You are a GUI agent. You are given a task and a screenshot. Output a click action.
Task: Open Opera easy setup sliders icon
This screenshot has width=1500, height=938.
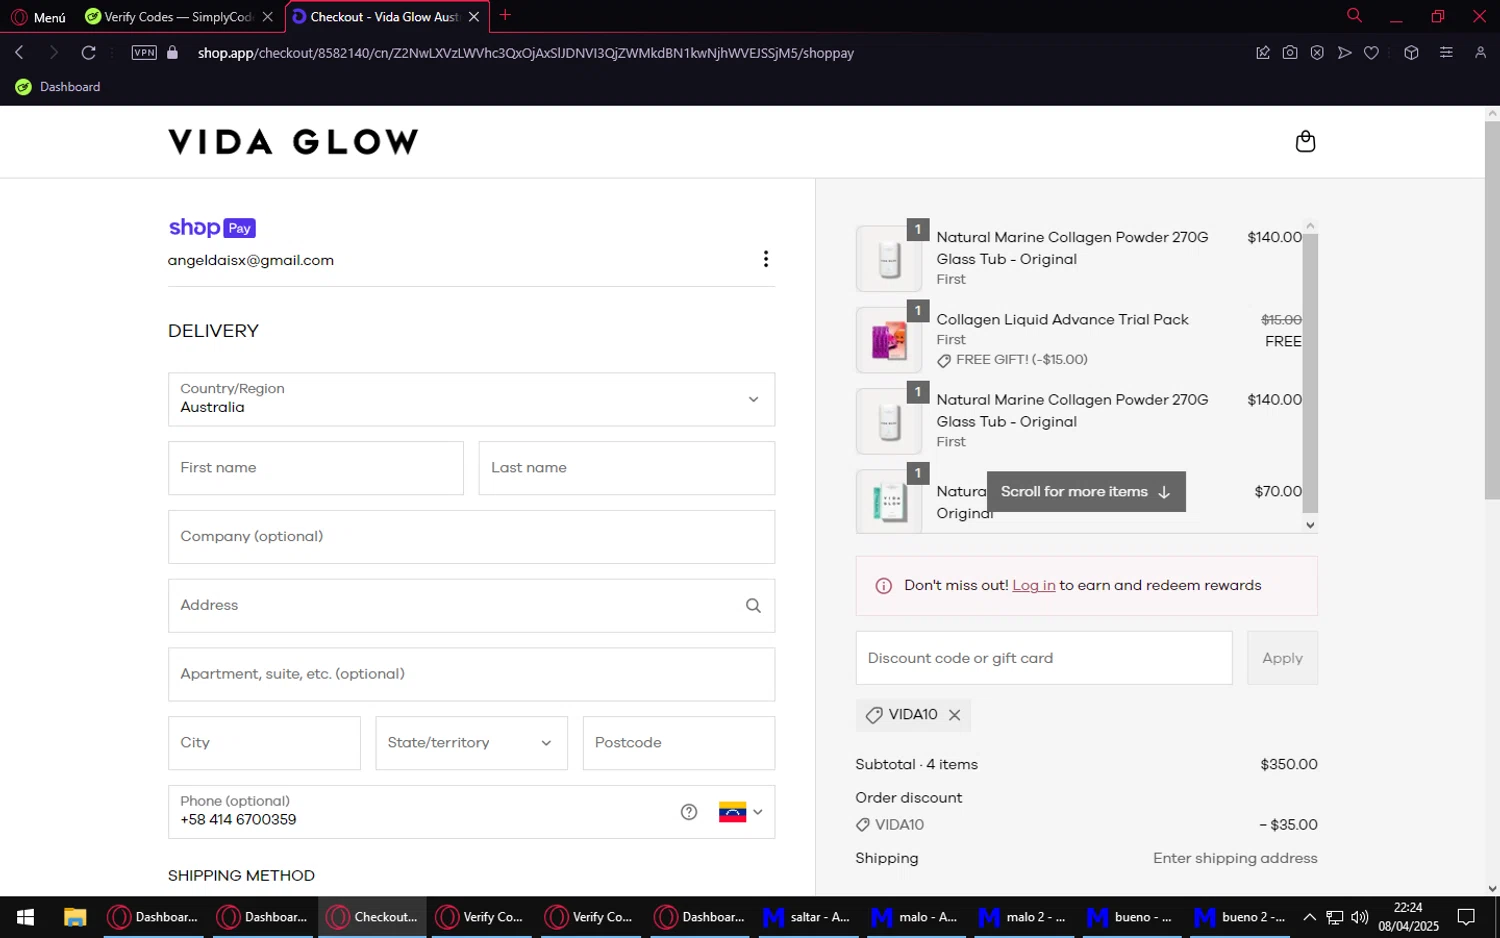[x=1446, y=53]
